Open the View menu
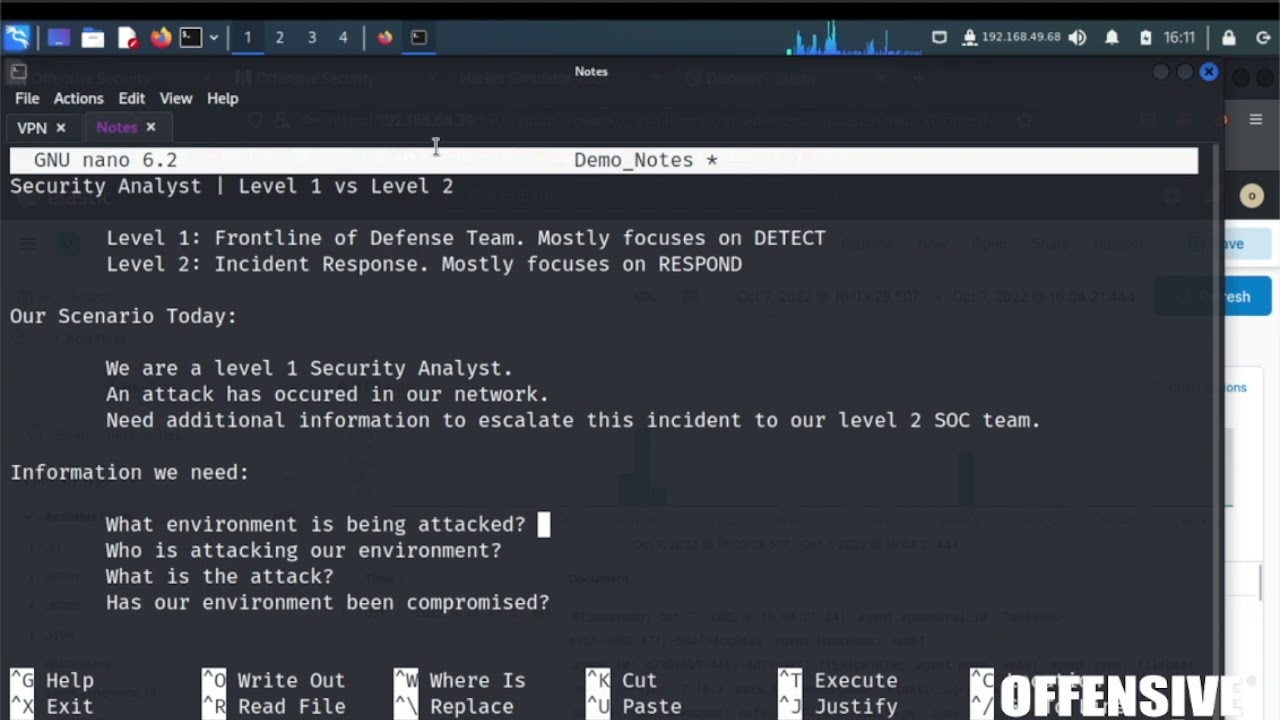Screen dimensions: 1280x720 point(175,98)
